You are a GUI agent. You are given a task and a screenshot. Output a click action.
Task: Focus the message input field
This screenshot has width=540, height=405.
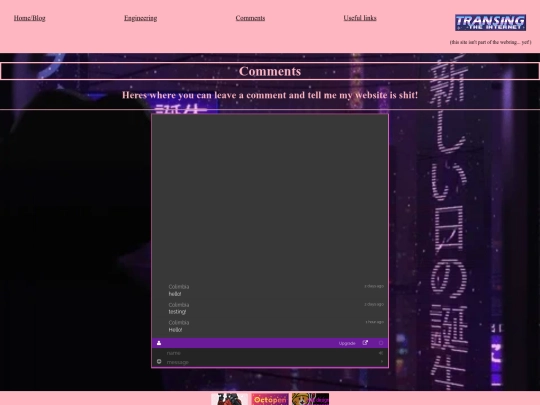[x=270, y=362]
